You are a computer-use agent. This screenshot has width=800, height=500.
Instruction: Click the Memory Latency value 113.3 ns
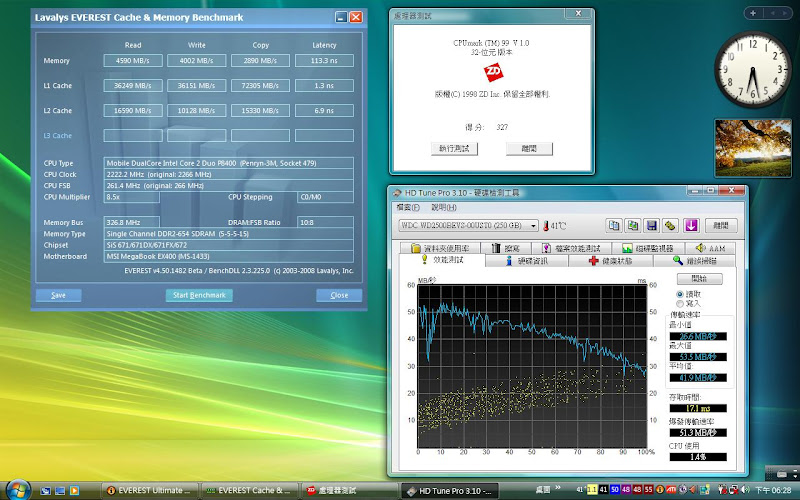coord(324,61)
